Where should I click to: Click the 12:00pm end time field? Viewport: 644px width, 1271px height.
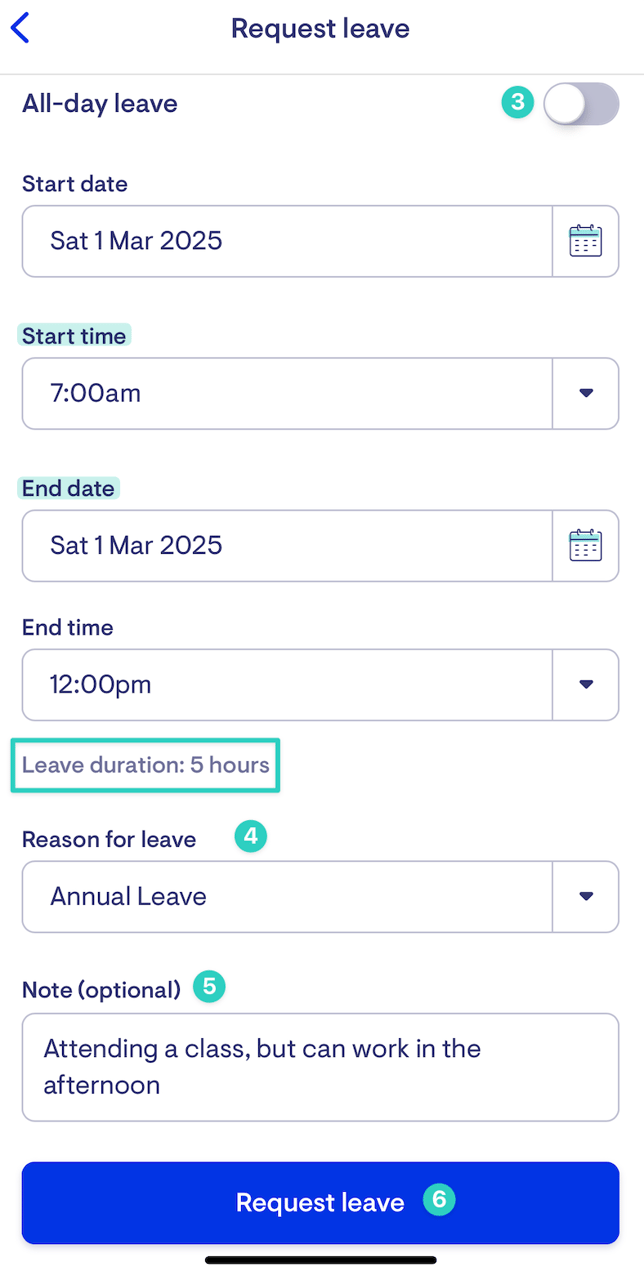click(287, 685)
